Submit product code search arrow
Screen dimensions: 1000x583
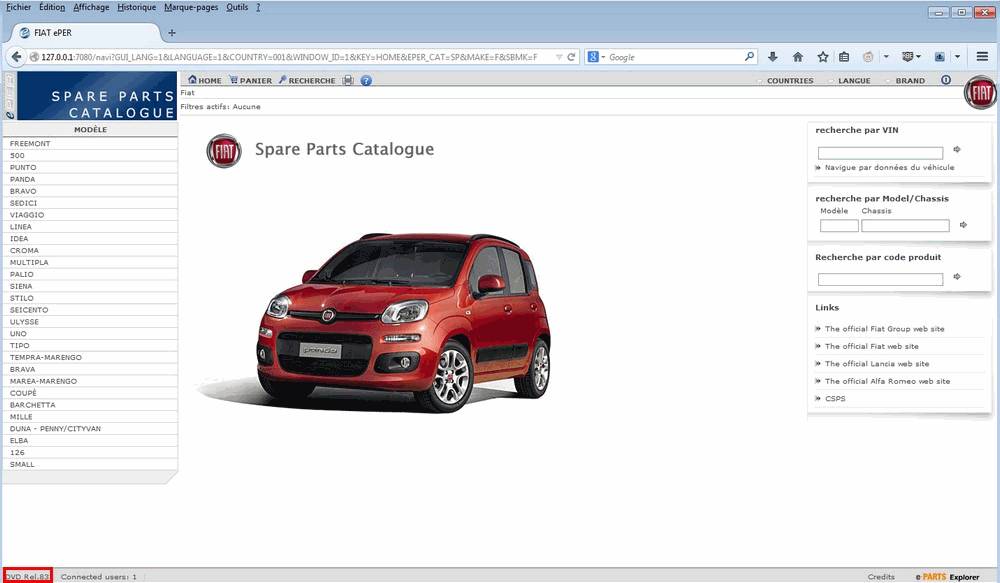(957, 276)
